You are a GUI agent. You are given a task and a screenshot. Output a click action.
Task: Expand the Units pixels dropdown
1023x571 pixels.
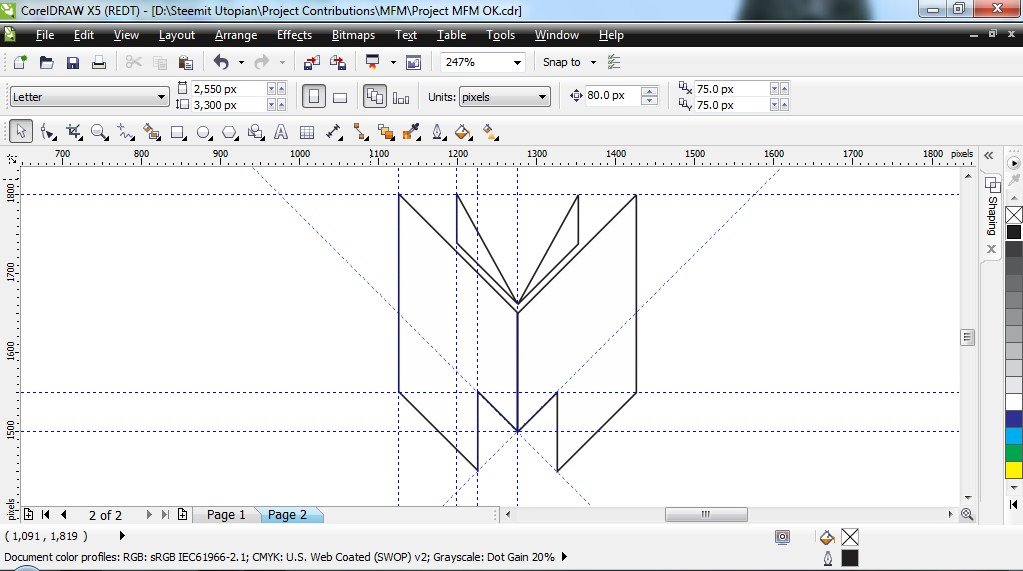tap(542, 97)
